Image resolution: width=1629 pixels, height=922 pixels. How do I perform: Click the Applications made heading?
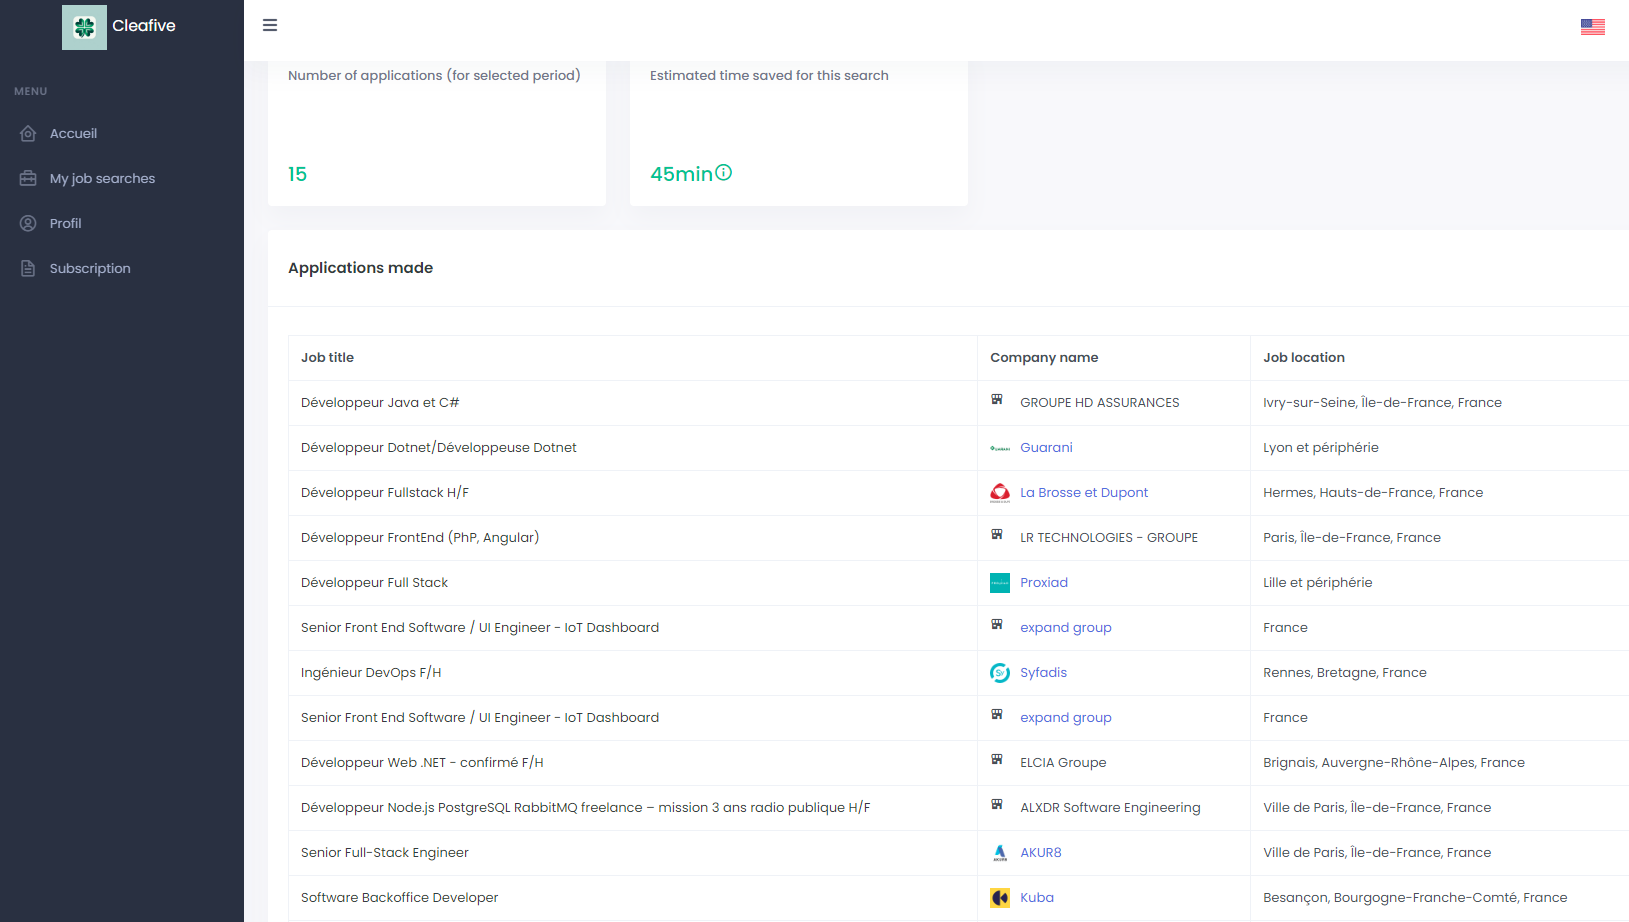coord(360,268)
